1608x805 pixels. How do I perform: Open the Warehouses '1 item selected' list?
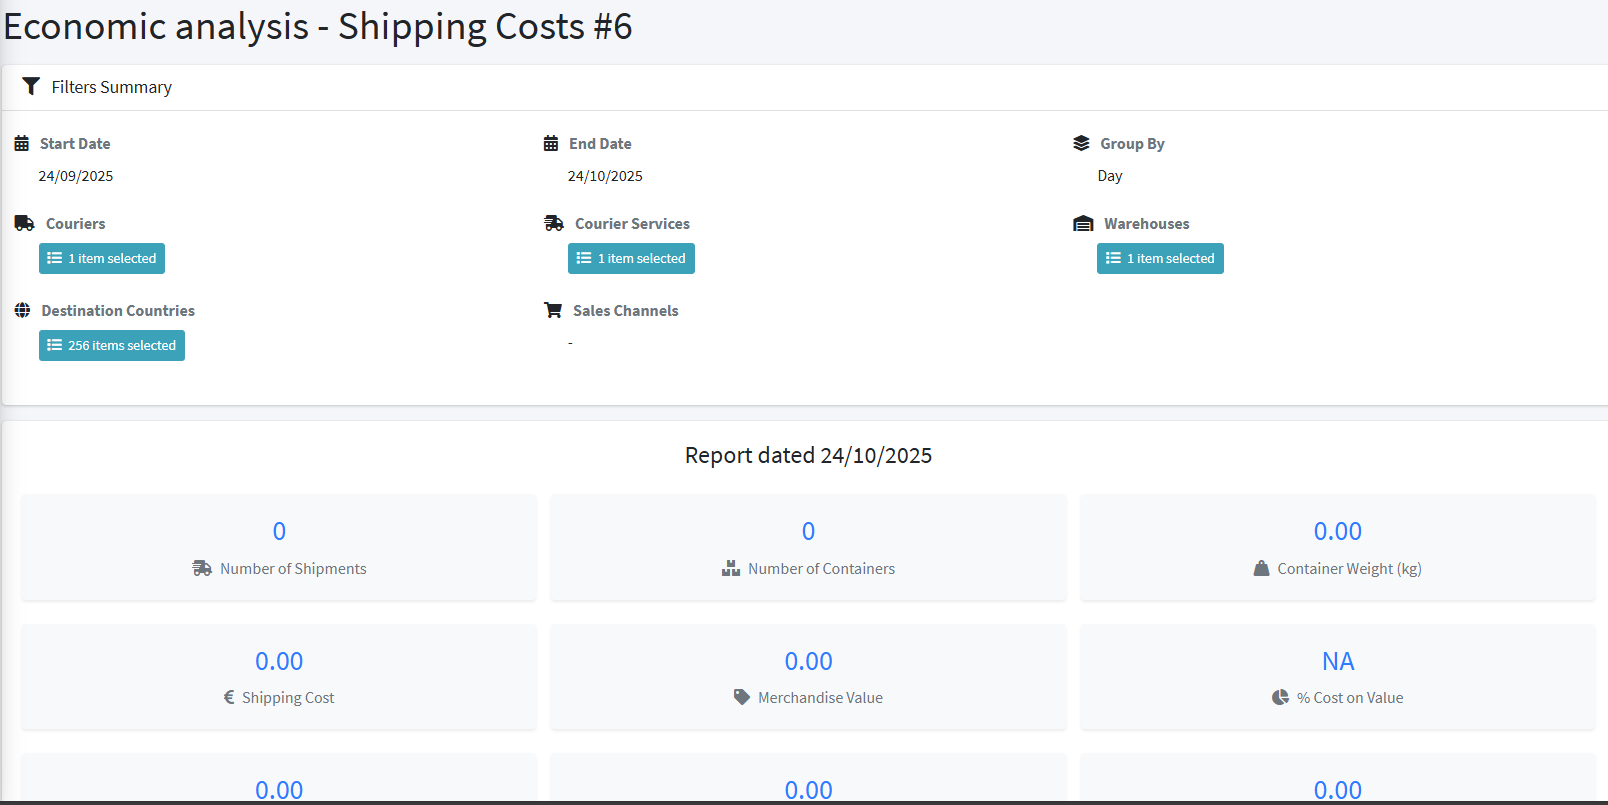coord(1160,259)
